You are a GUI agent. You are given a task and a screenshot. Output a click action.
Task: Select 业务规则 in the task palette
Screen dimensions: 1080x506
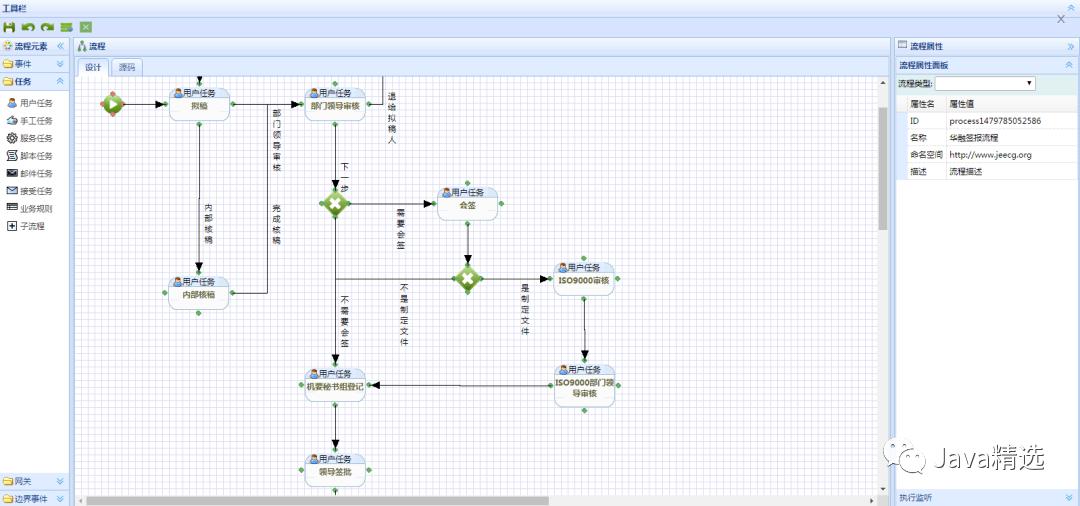pos(30,209)
